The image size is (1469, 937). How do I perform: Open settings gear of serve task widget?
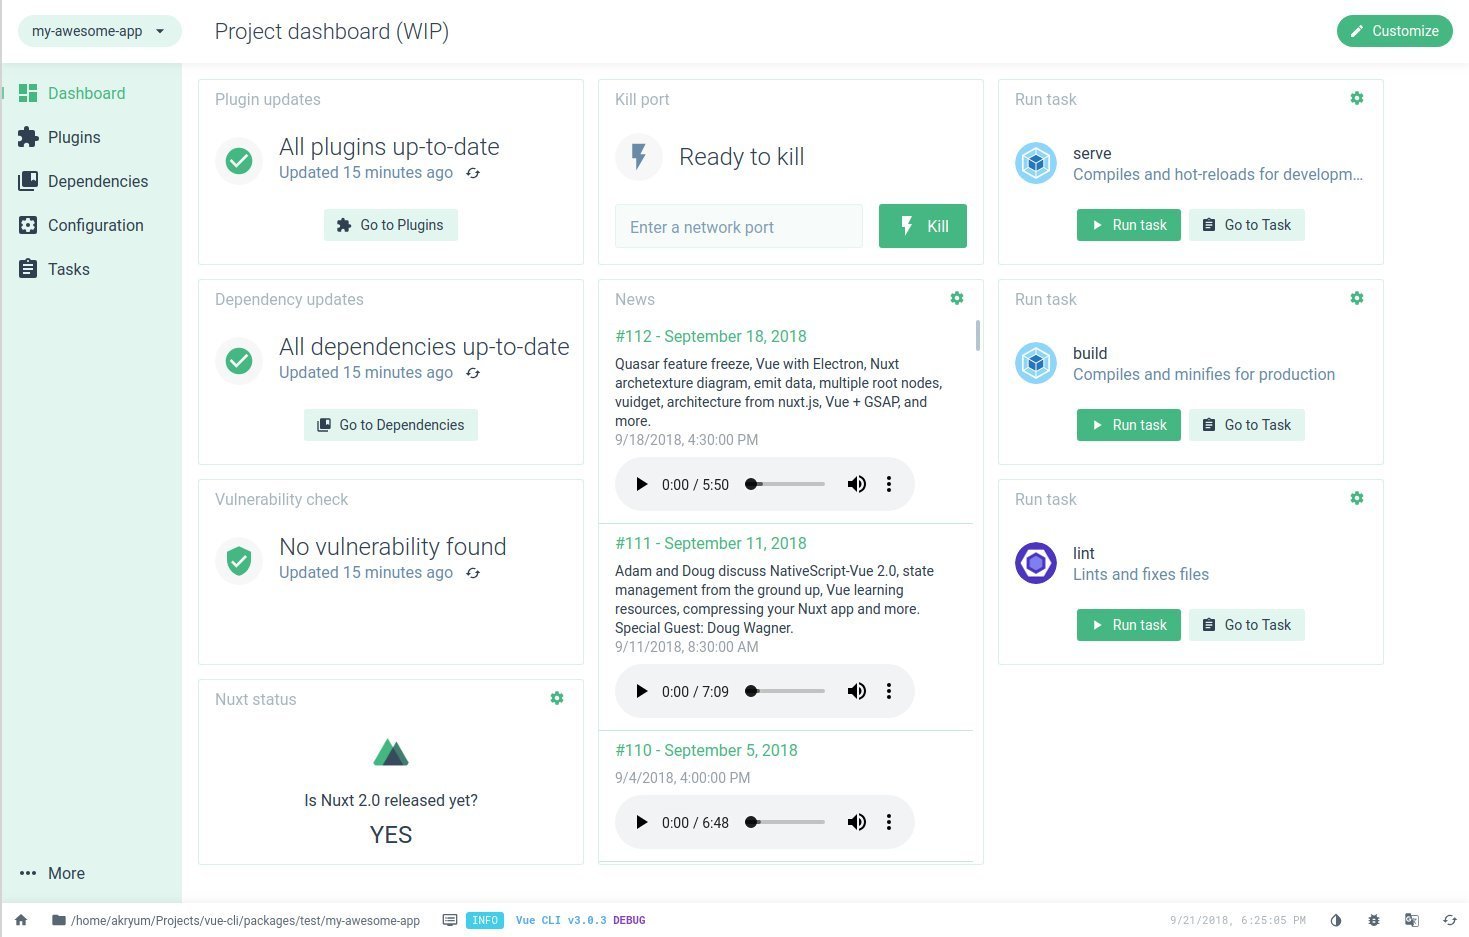(x=1357, y=98)
